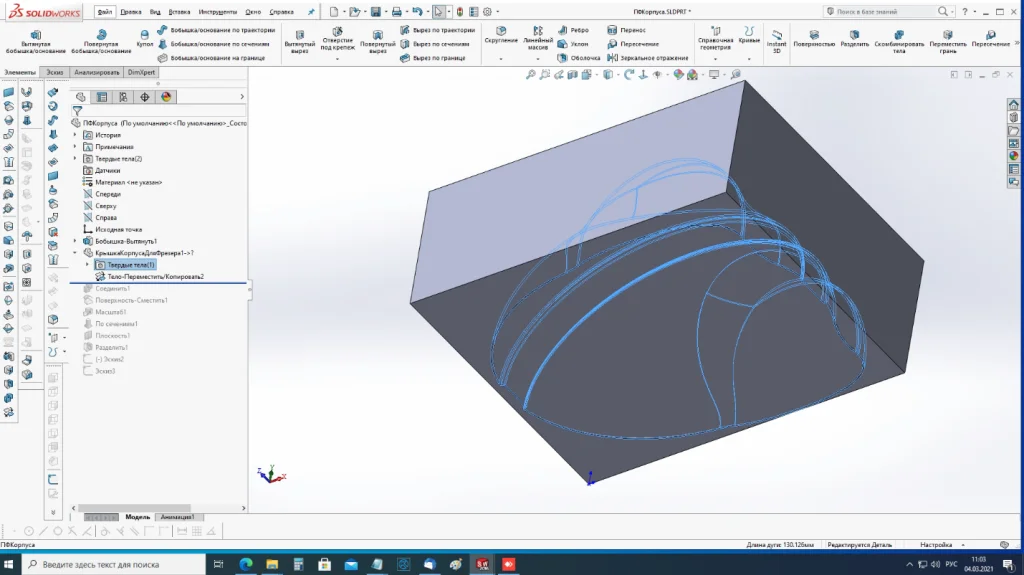This screenshot has width=1024, height=575.
Task: Pin the menu bar with the pushpin
Action: pyautogui.click(x=310, y=12)
